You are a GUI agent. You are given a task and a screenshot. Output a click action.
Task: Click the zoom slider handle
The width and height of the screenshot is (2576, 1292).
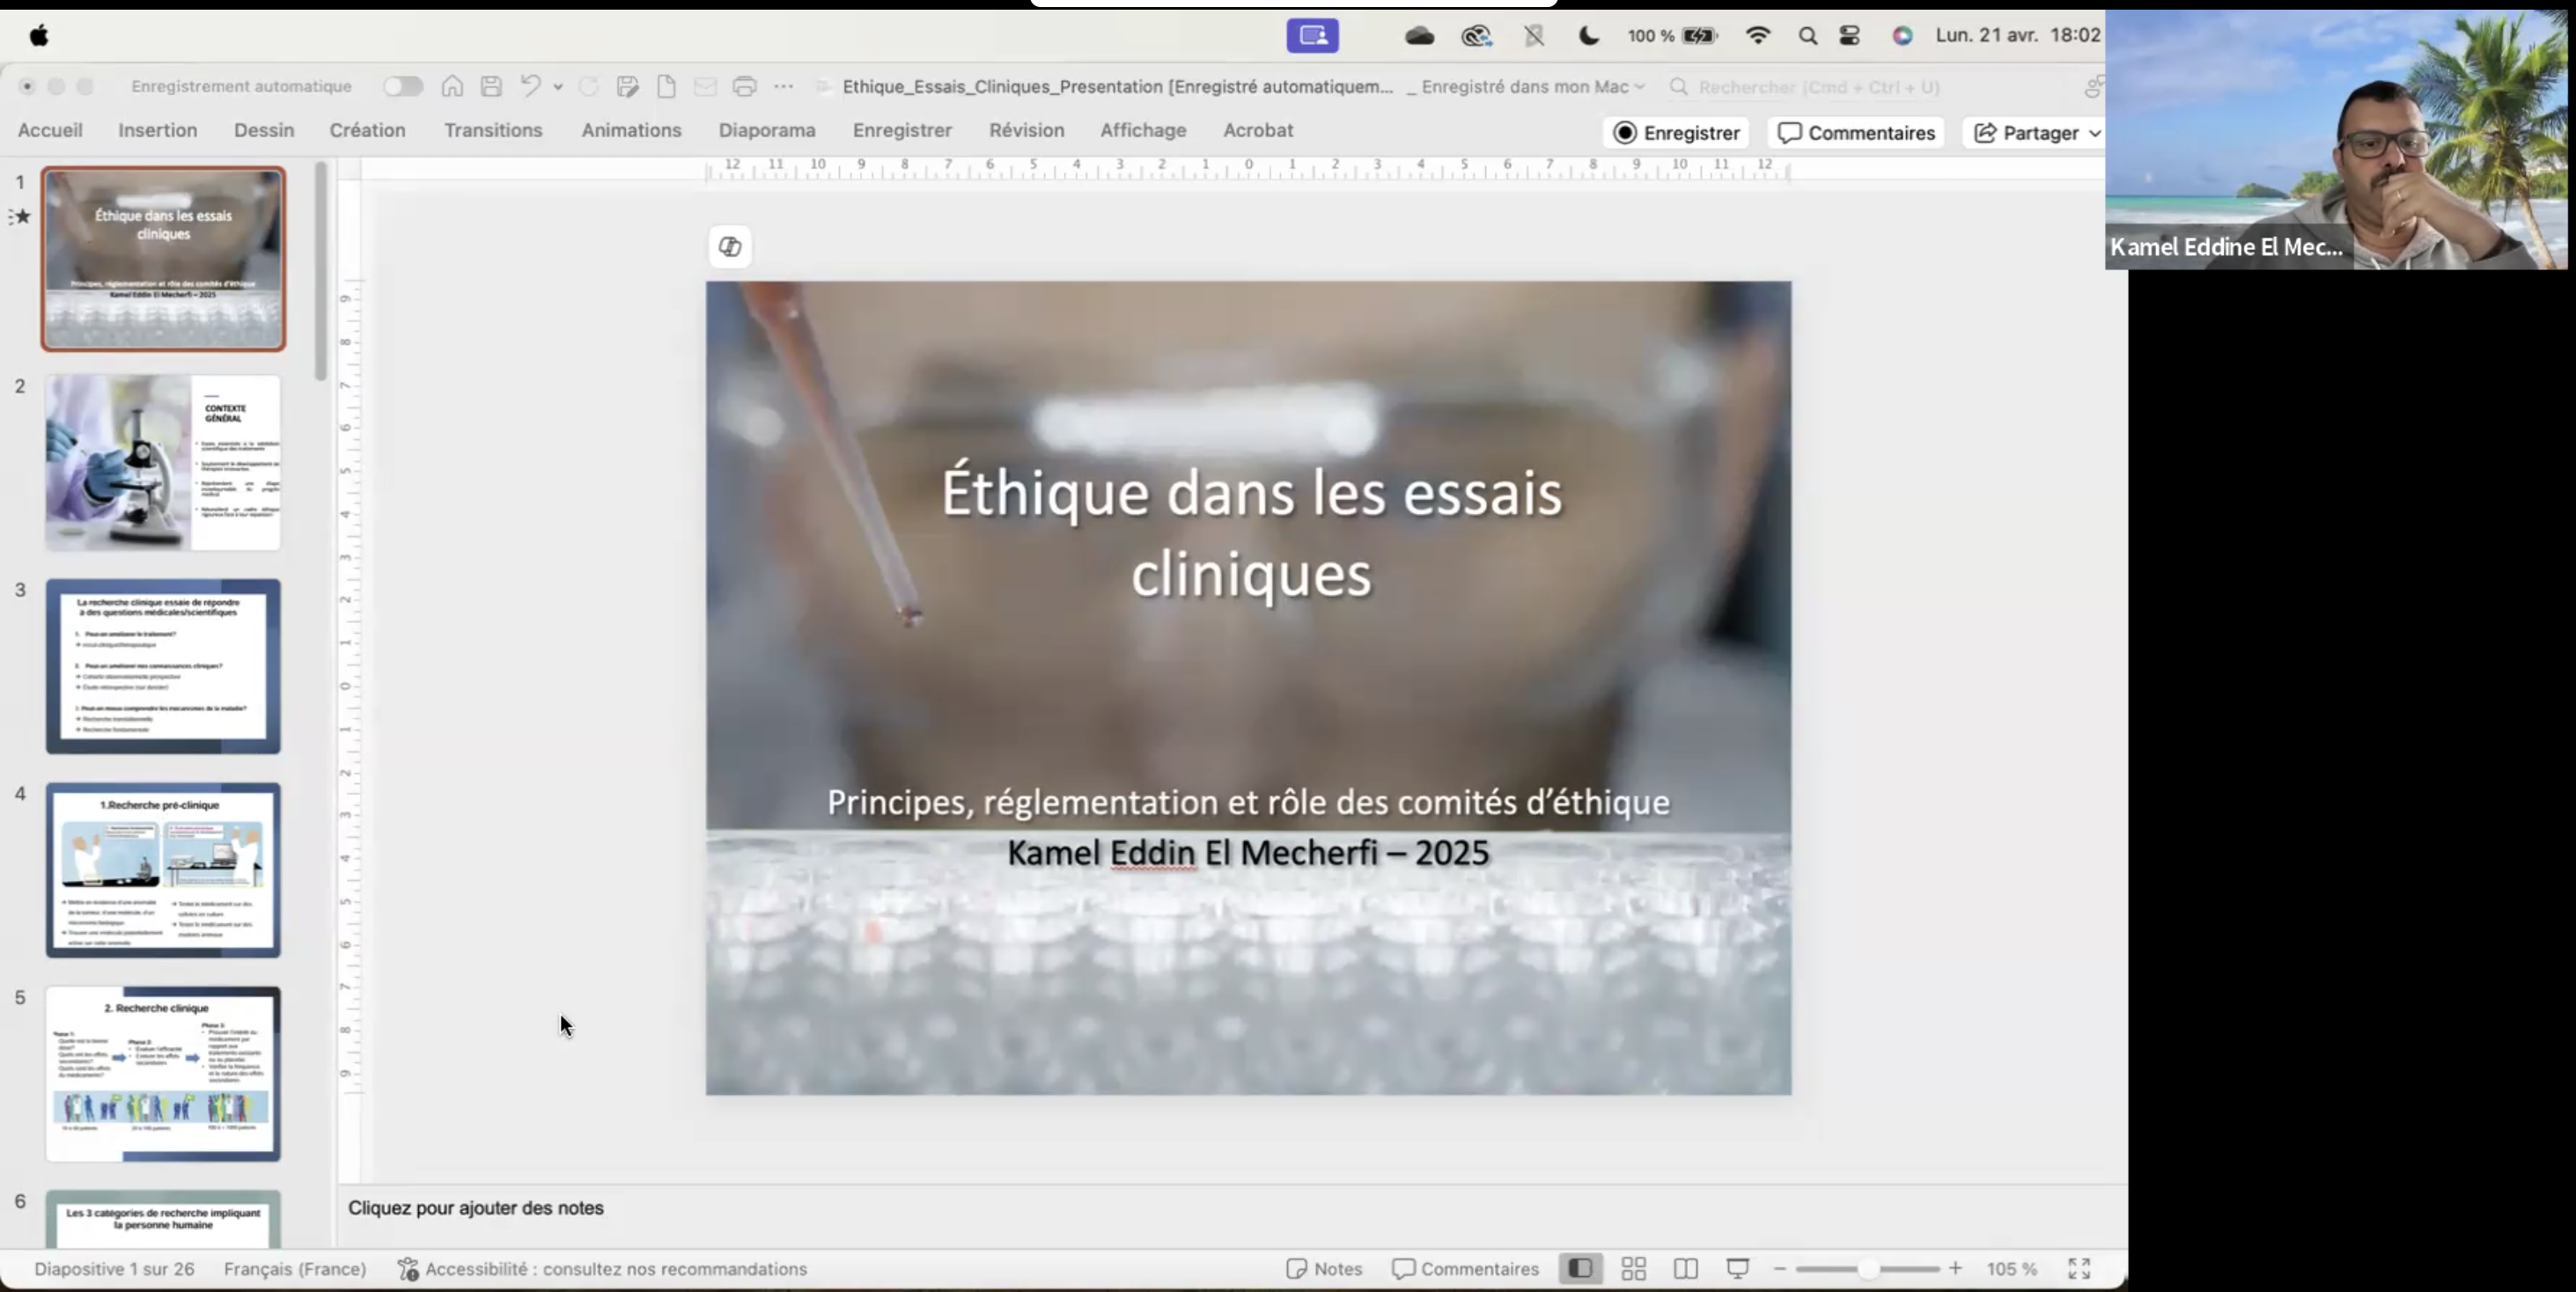coord(1867,1269)
